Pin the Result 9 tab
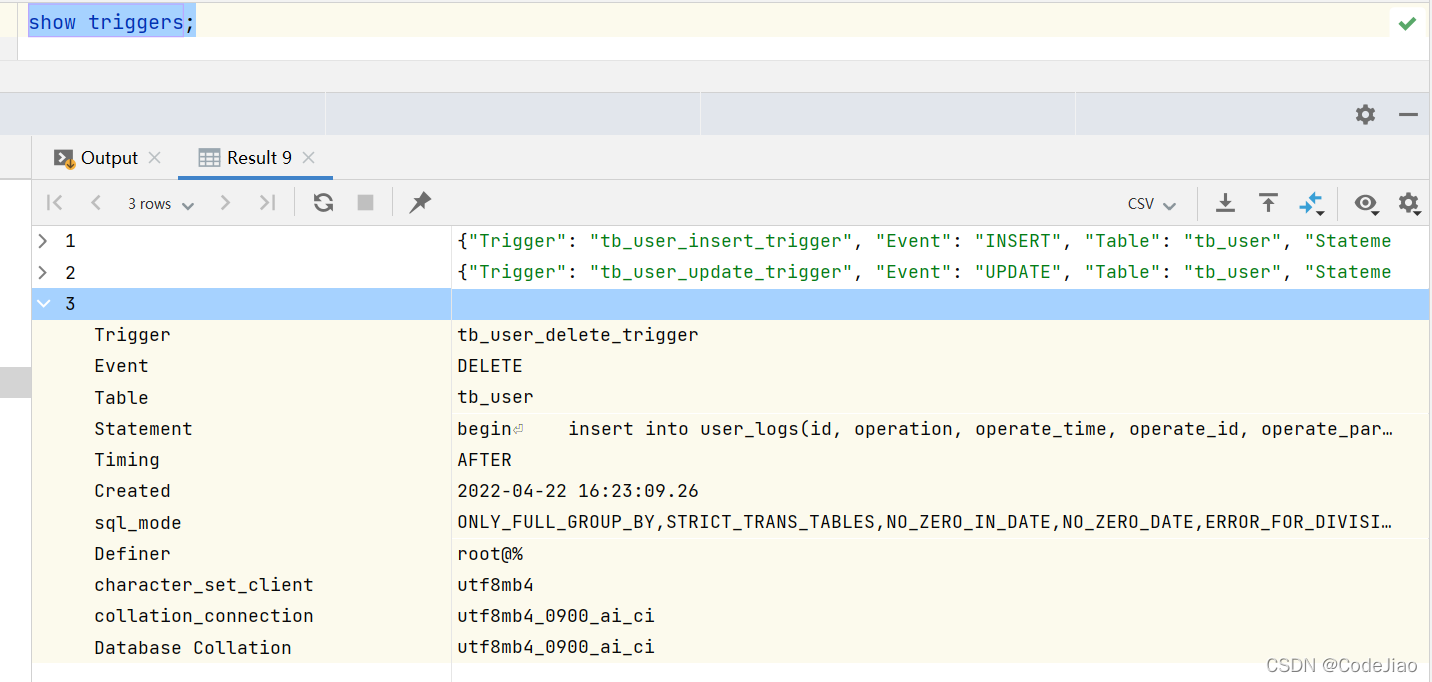This screenshot has height=682, width=1432. tap(420, 203)
